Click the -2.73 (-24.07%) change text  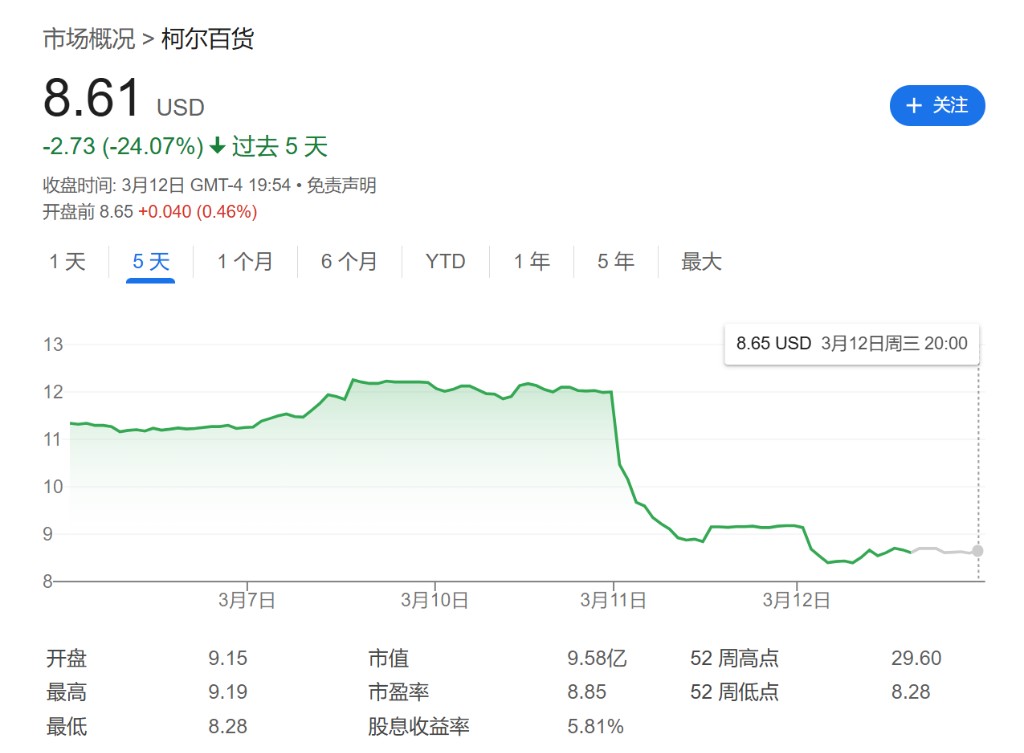pos(123,146)
